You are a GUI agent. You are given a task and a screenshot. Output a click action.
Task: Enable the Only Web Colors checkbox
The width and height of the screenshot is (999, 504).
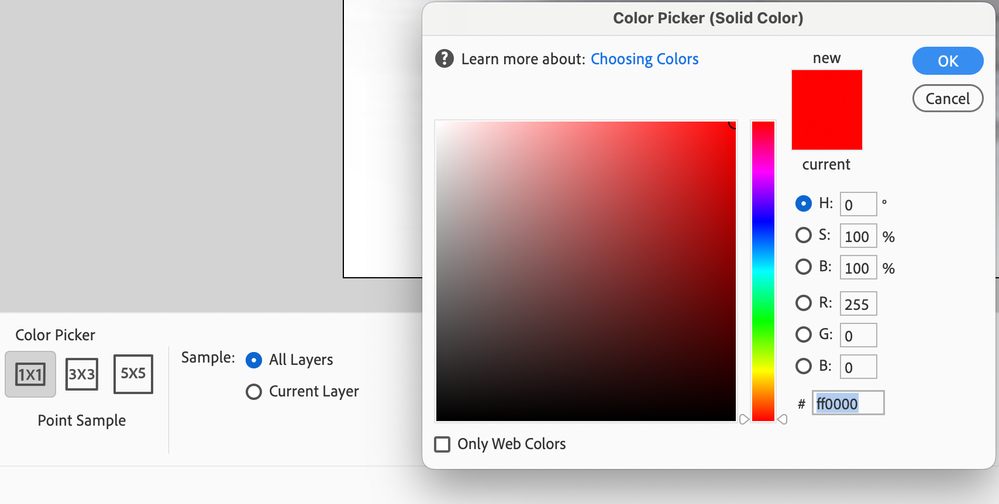[x=443, y=444]
